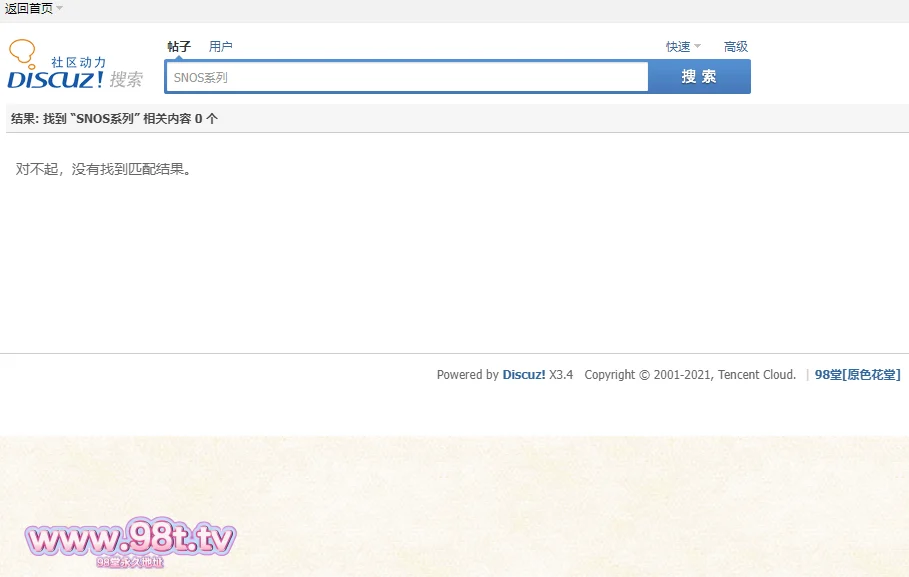The image size is (909, 577).
Task: Focus the search box containing SNOS系列
Action: (407, 77)
